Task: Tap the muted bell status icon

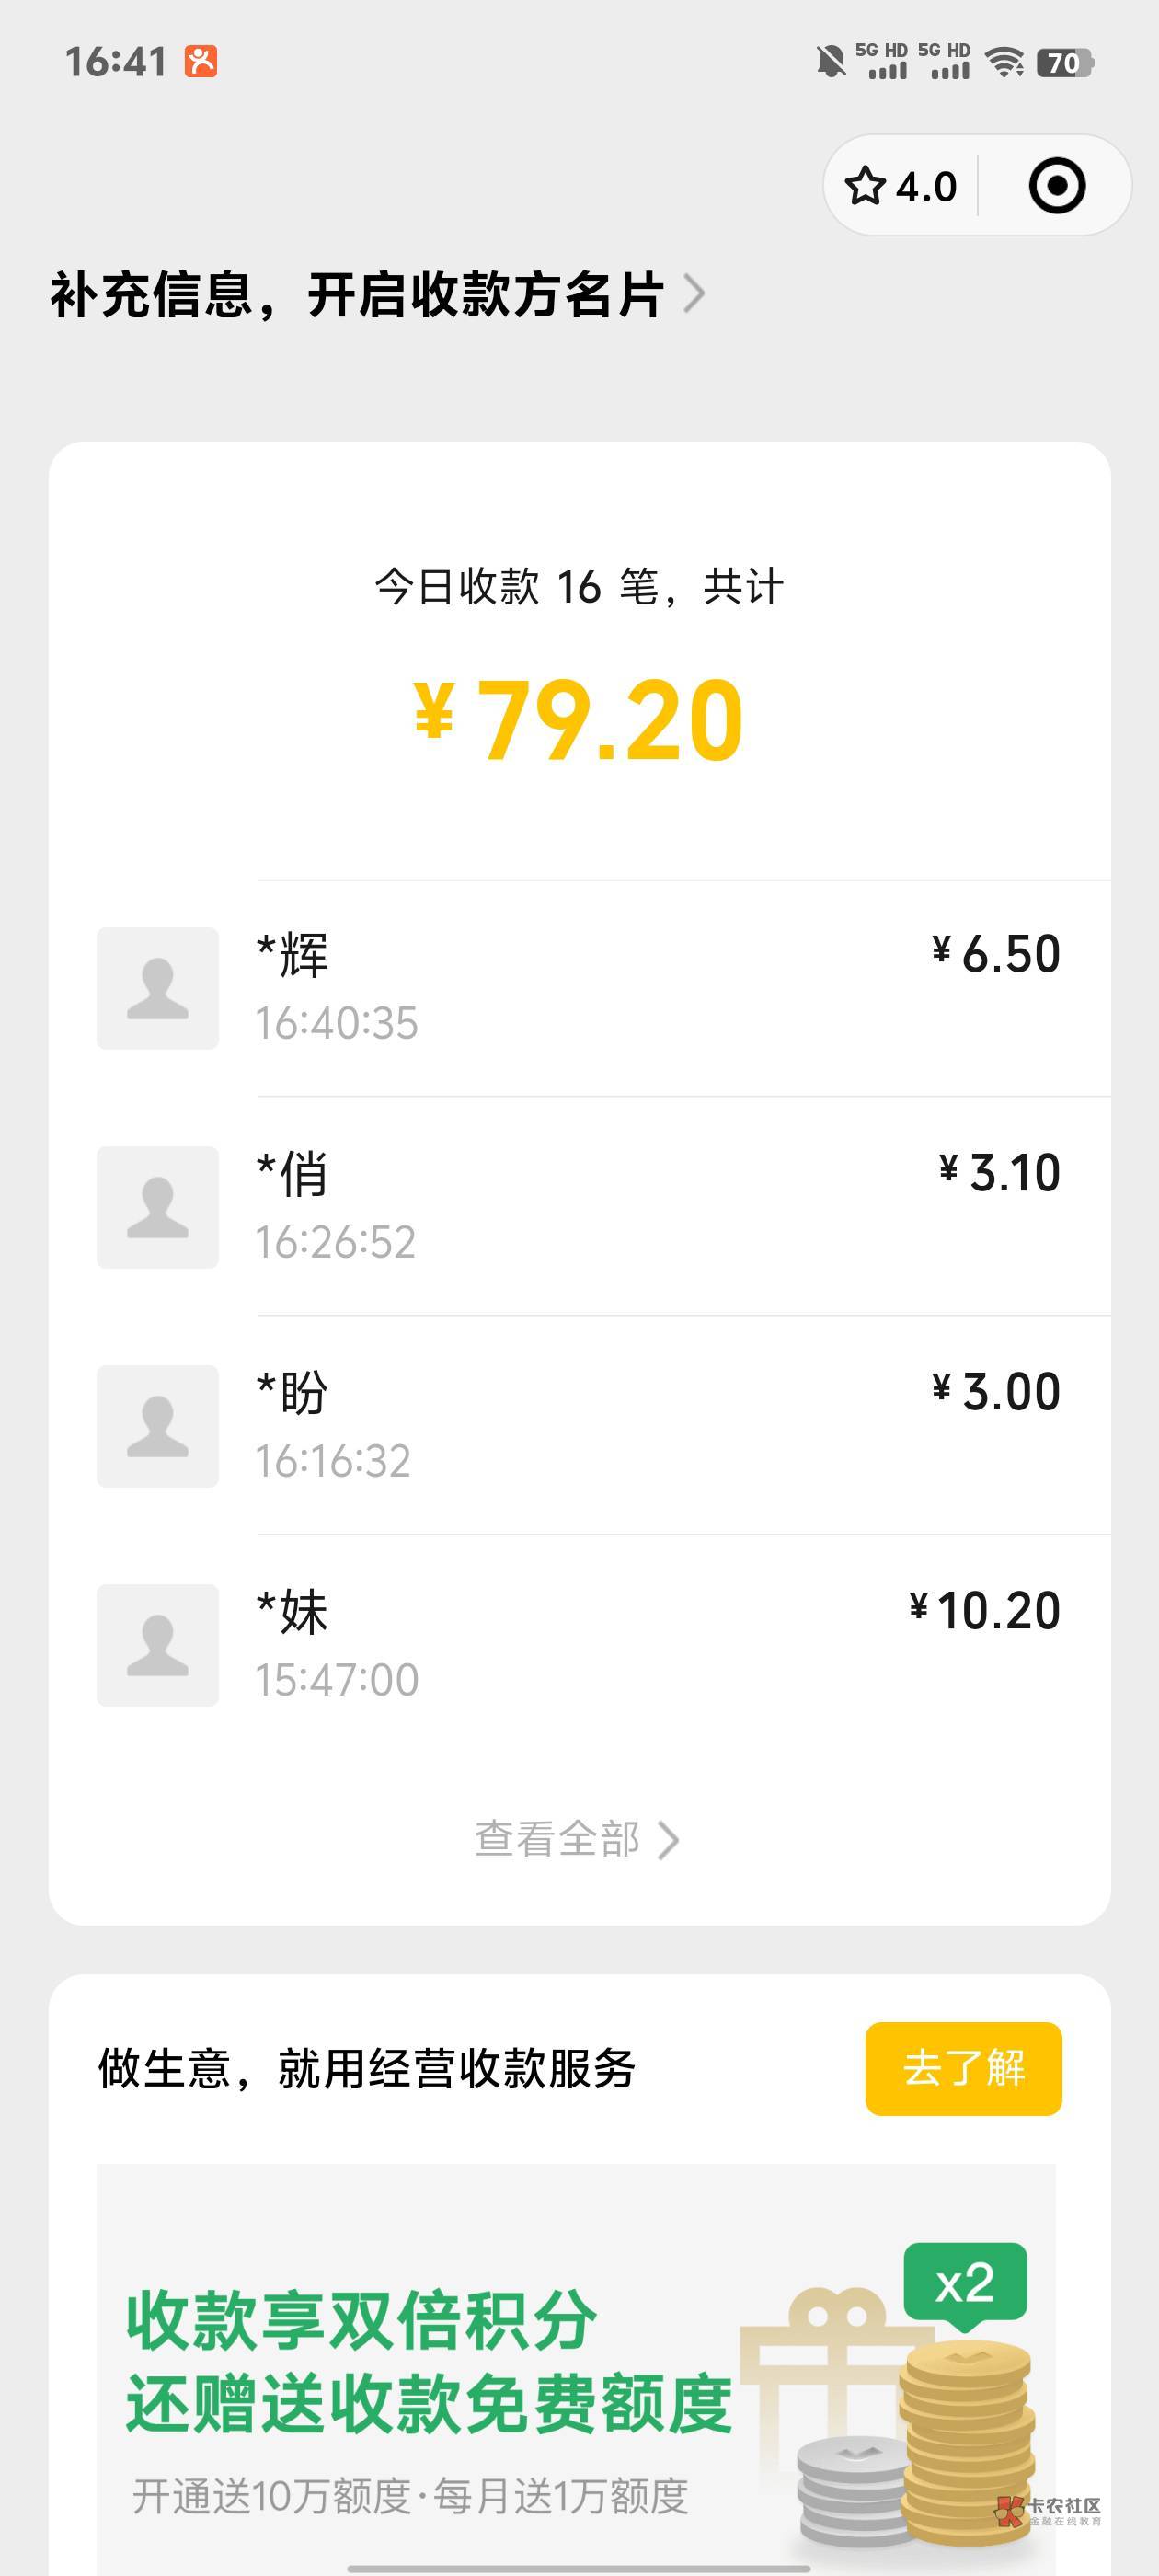Action: pos(830,62)
